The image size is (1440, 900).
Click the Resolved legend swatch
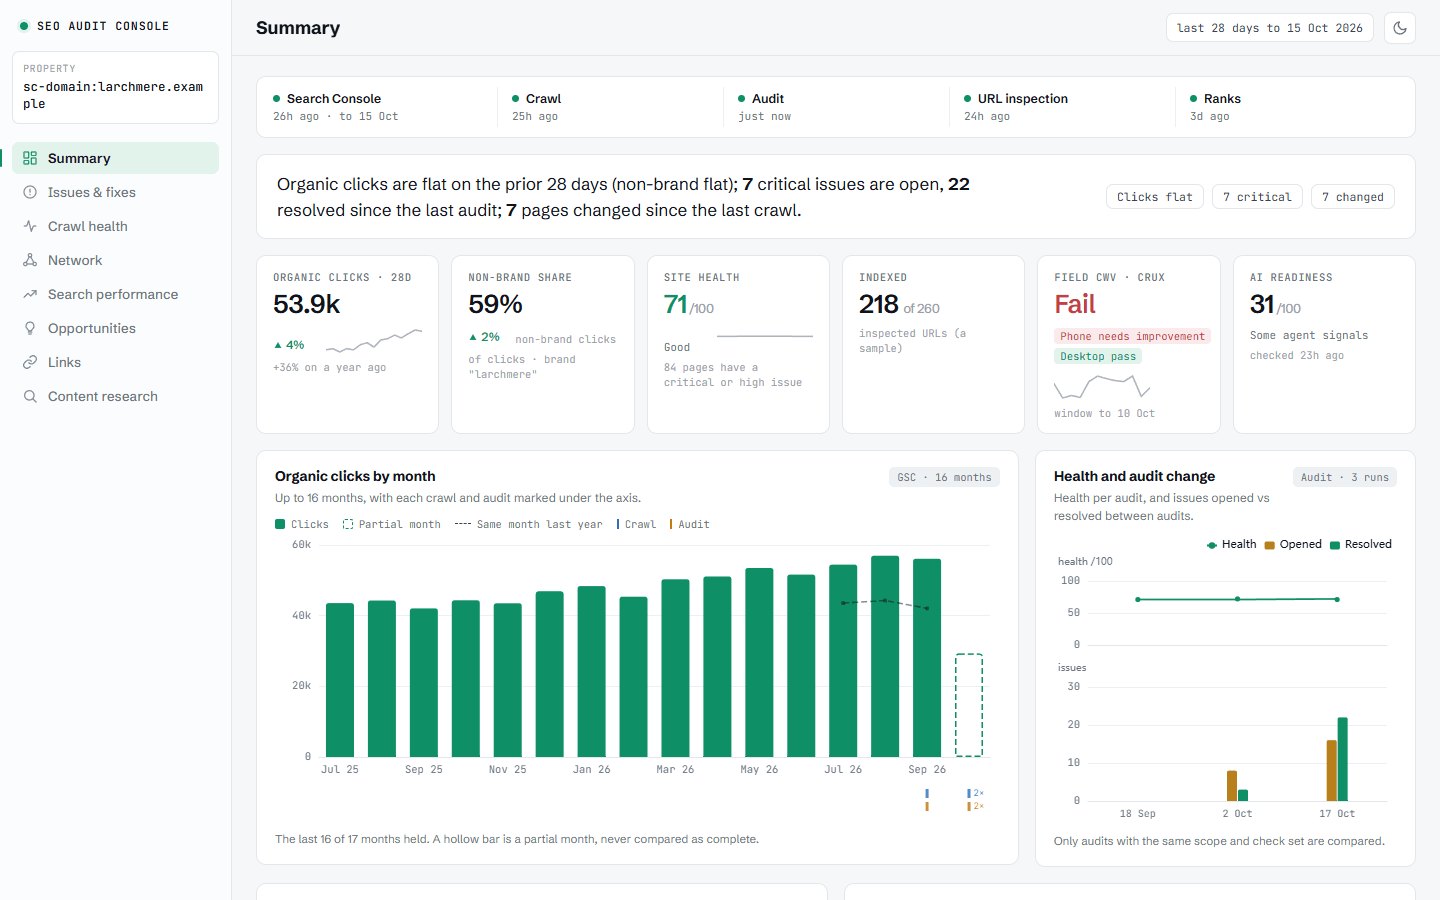click(1335, 545)
